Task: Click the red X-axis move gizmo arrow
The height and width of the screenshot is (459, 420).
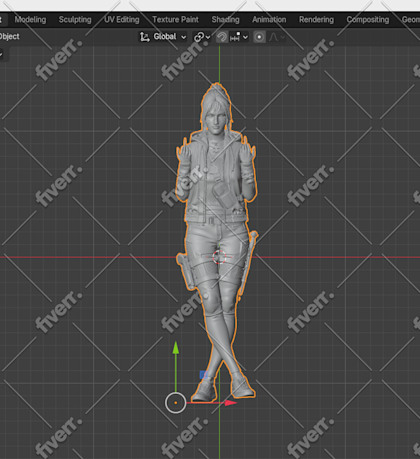Action: tap(230, 403)
